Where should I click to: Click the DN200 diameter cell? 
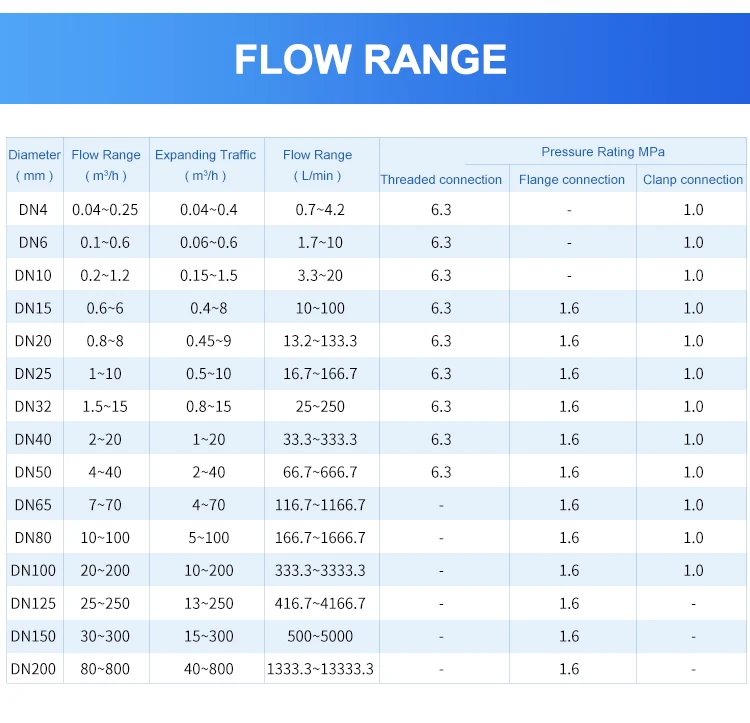(33, 668)
